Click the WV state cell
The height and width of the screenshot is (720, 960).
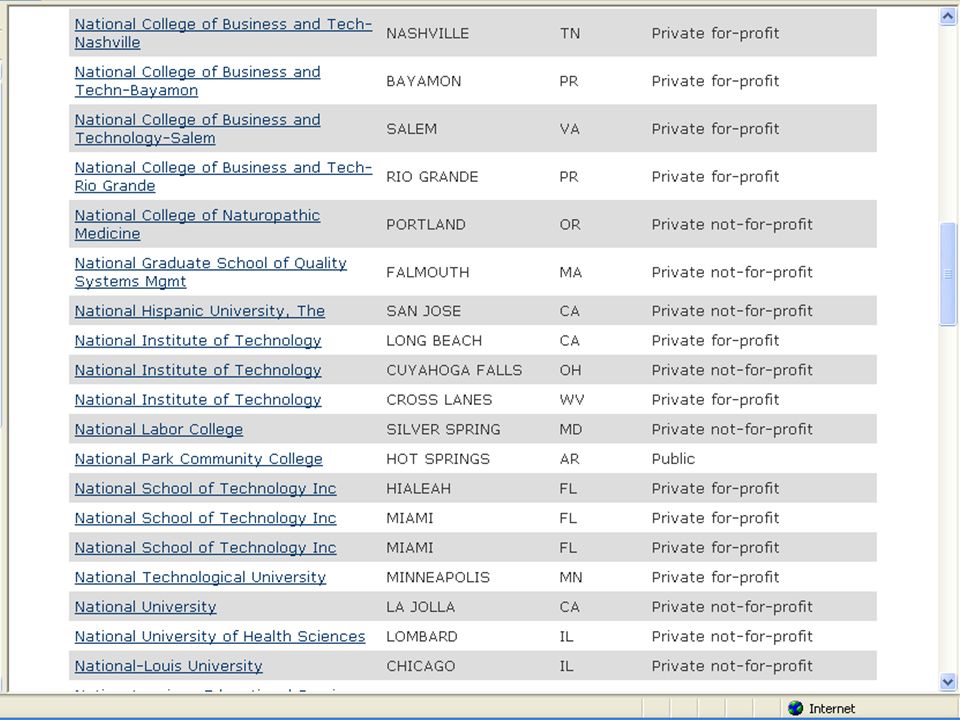tap(571, 399)
